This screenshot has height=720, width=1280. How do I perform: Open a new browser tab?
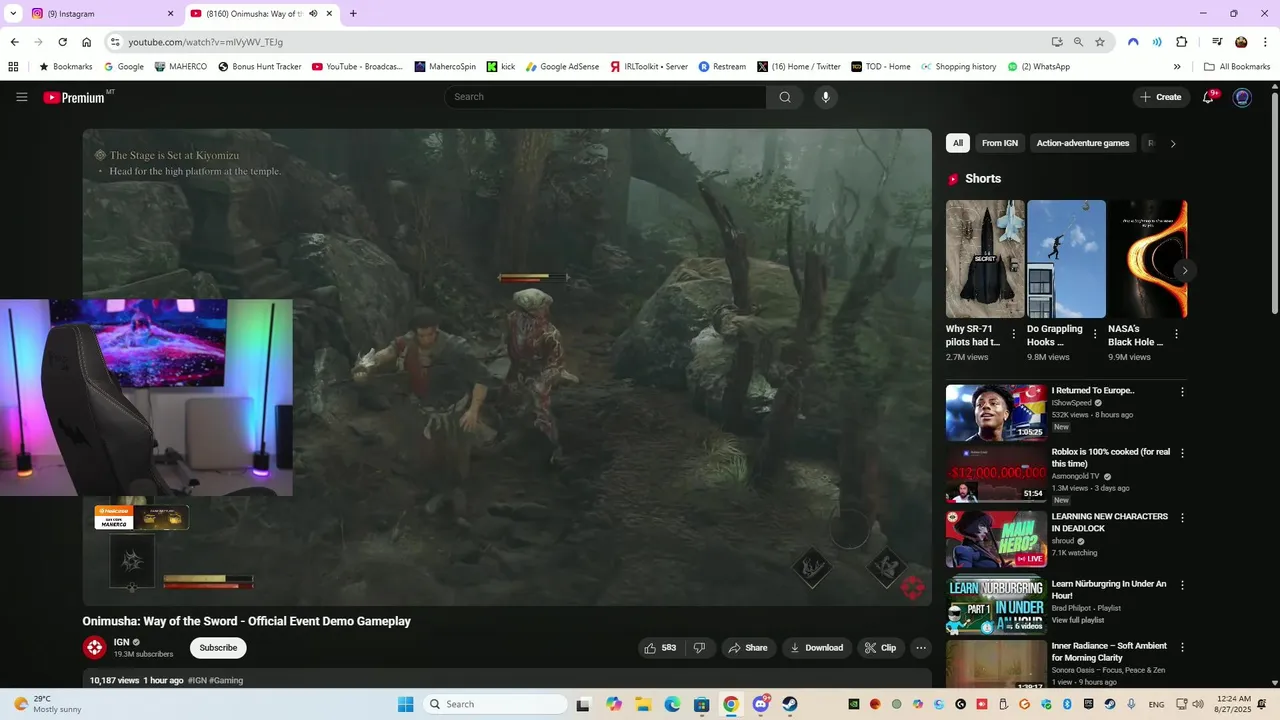pyautogui.click(x=353, y=14)
